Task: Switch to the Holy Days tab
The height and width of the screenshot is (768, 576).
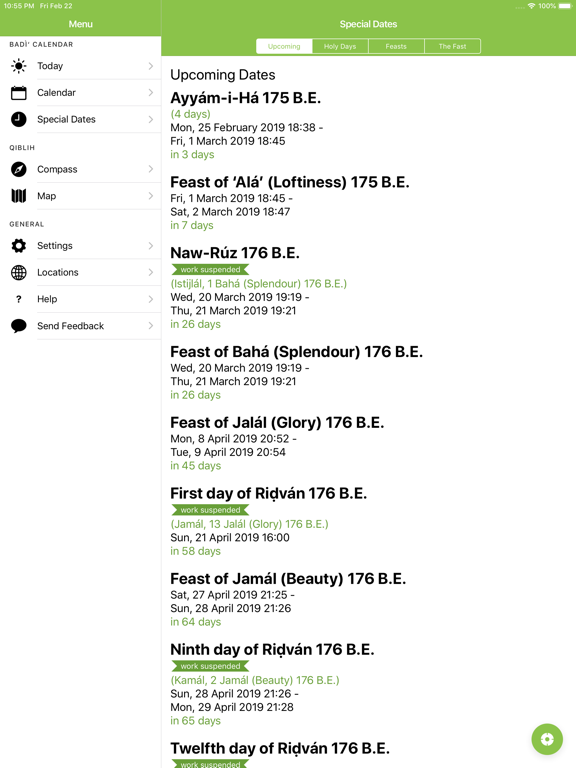Action: coord(340,46)
